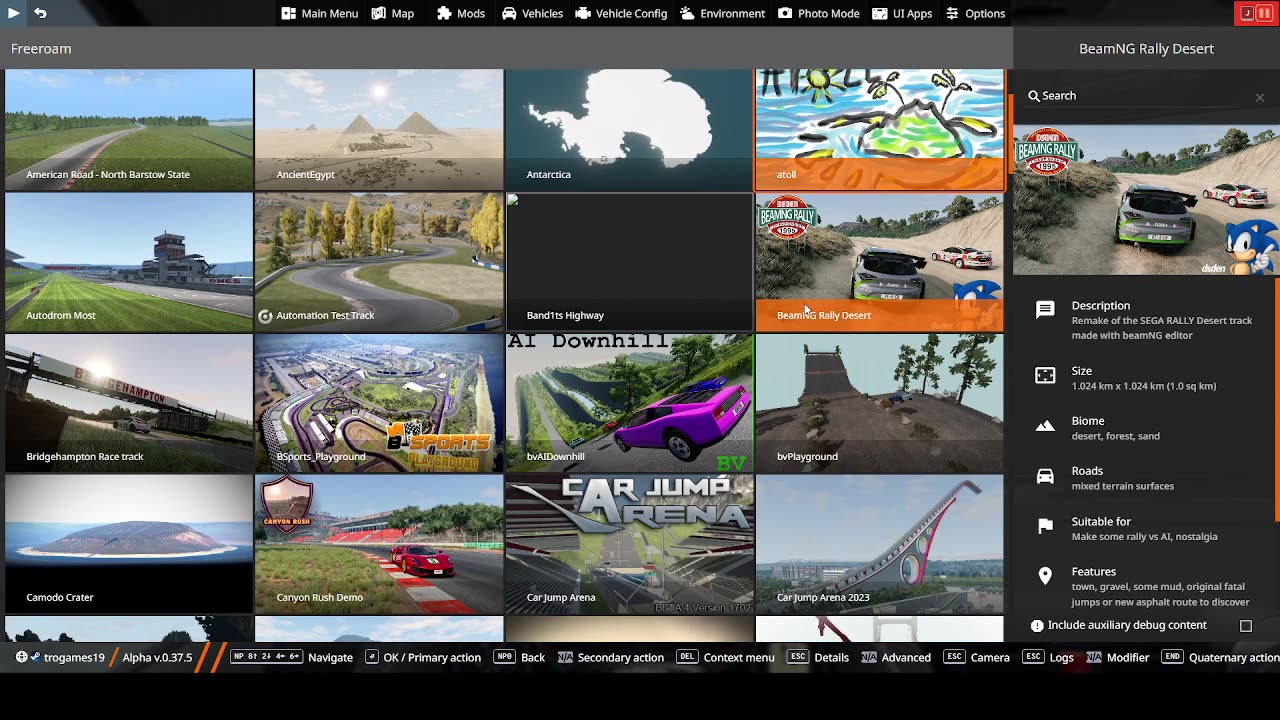
Task: Click the ESC key icon beside Logs
Action: (x=1034, y=657)
